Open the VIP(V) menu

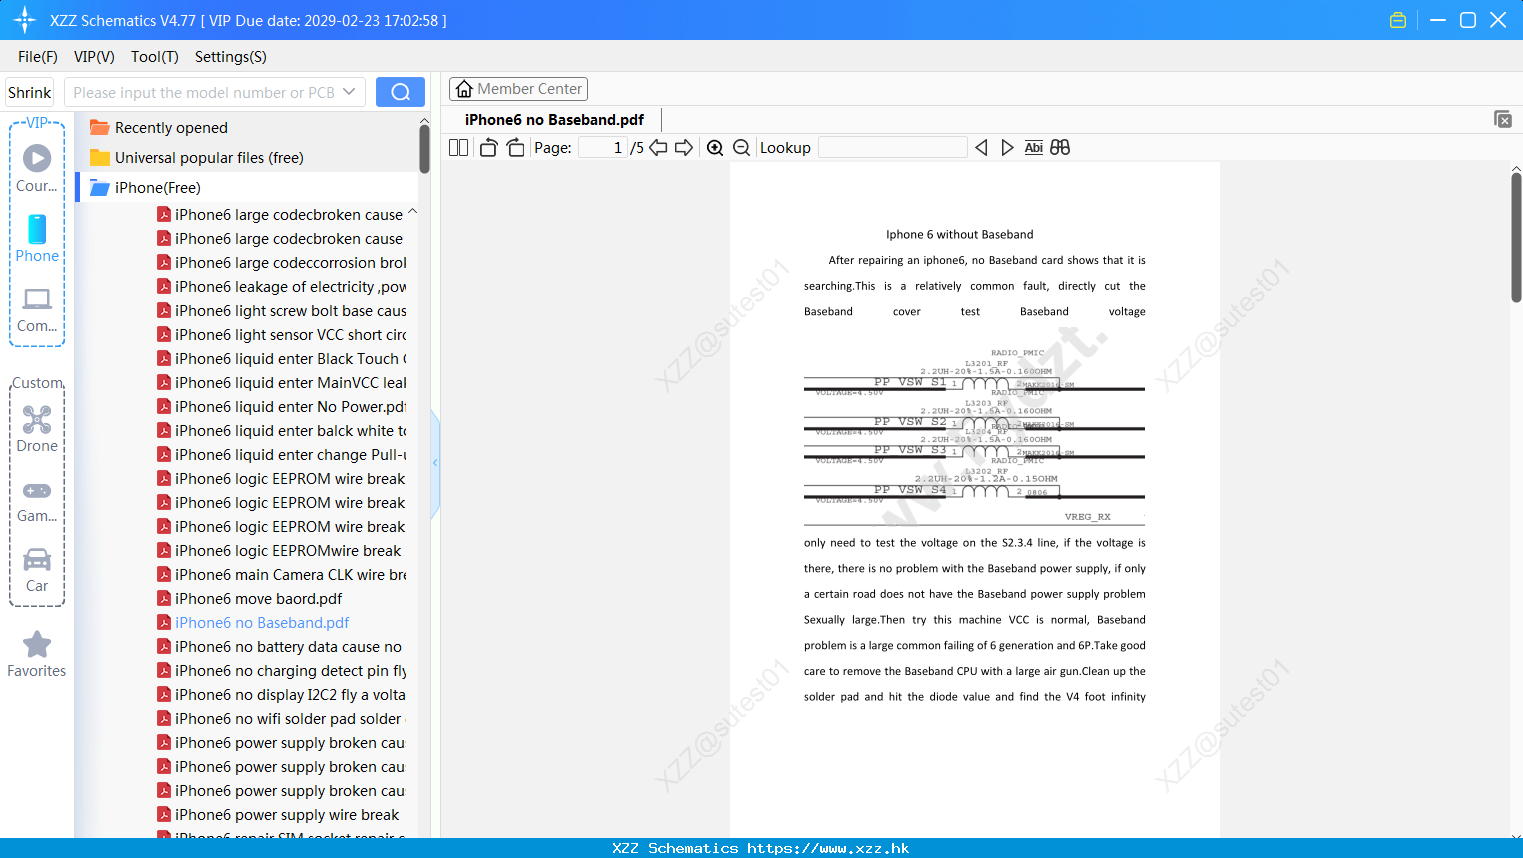point(94,57)
